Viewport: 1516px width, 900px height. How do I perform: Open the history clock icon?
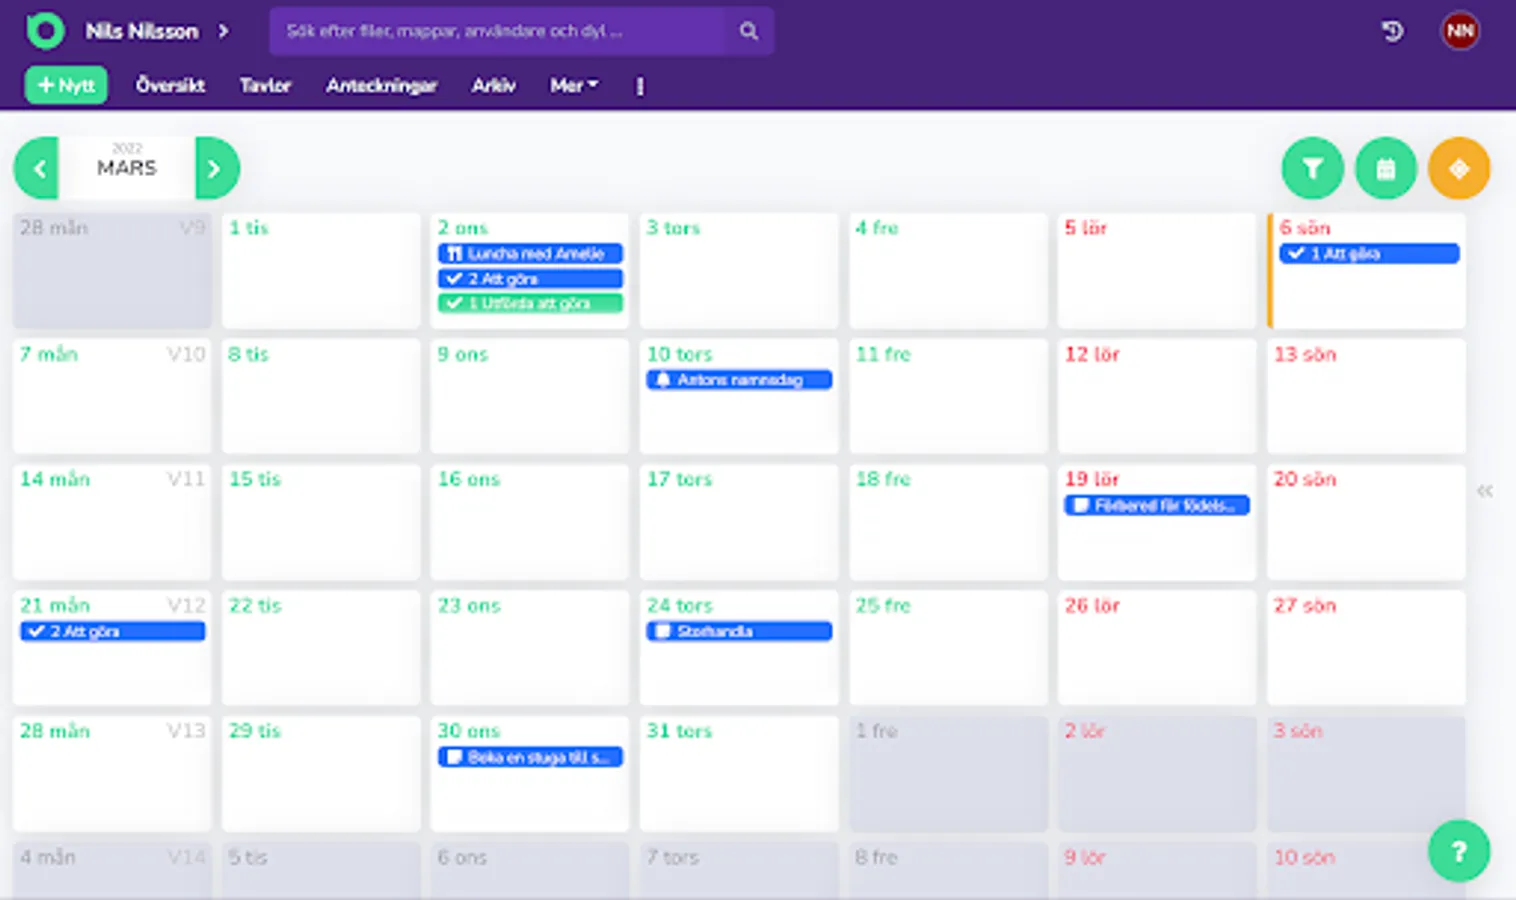(x=1392, y=31)
